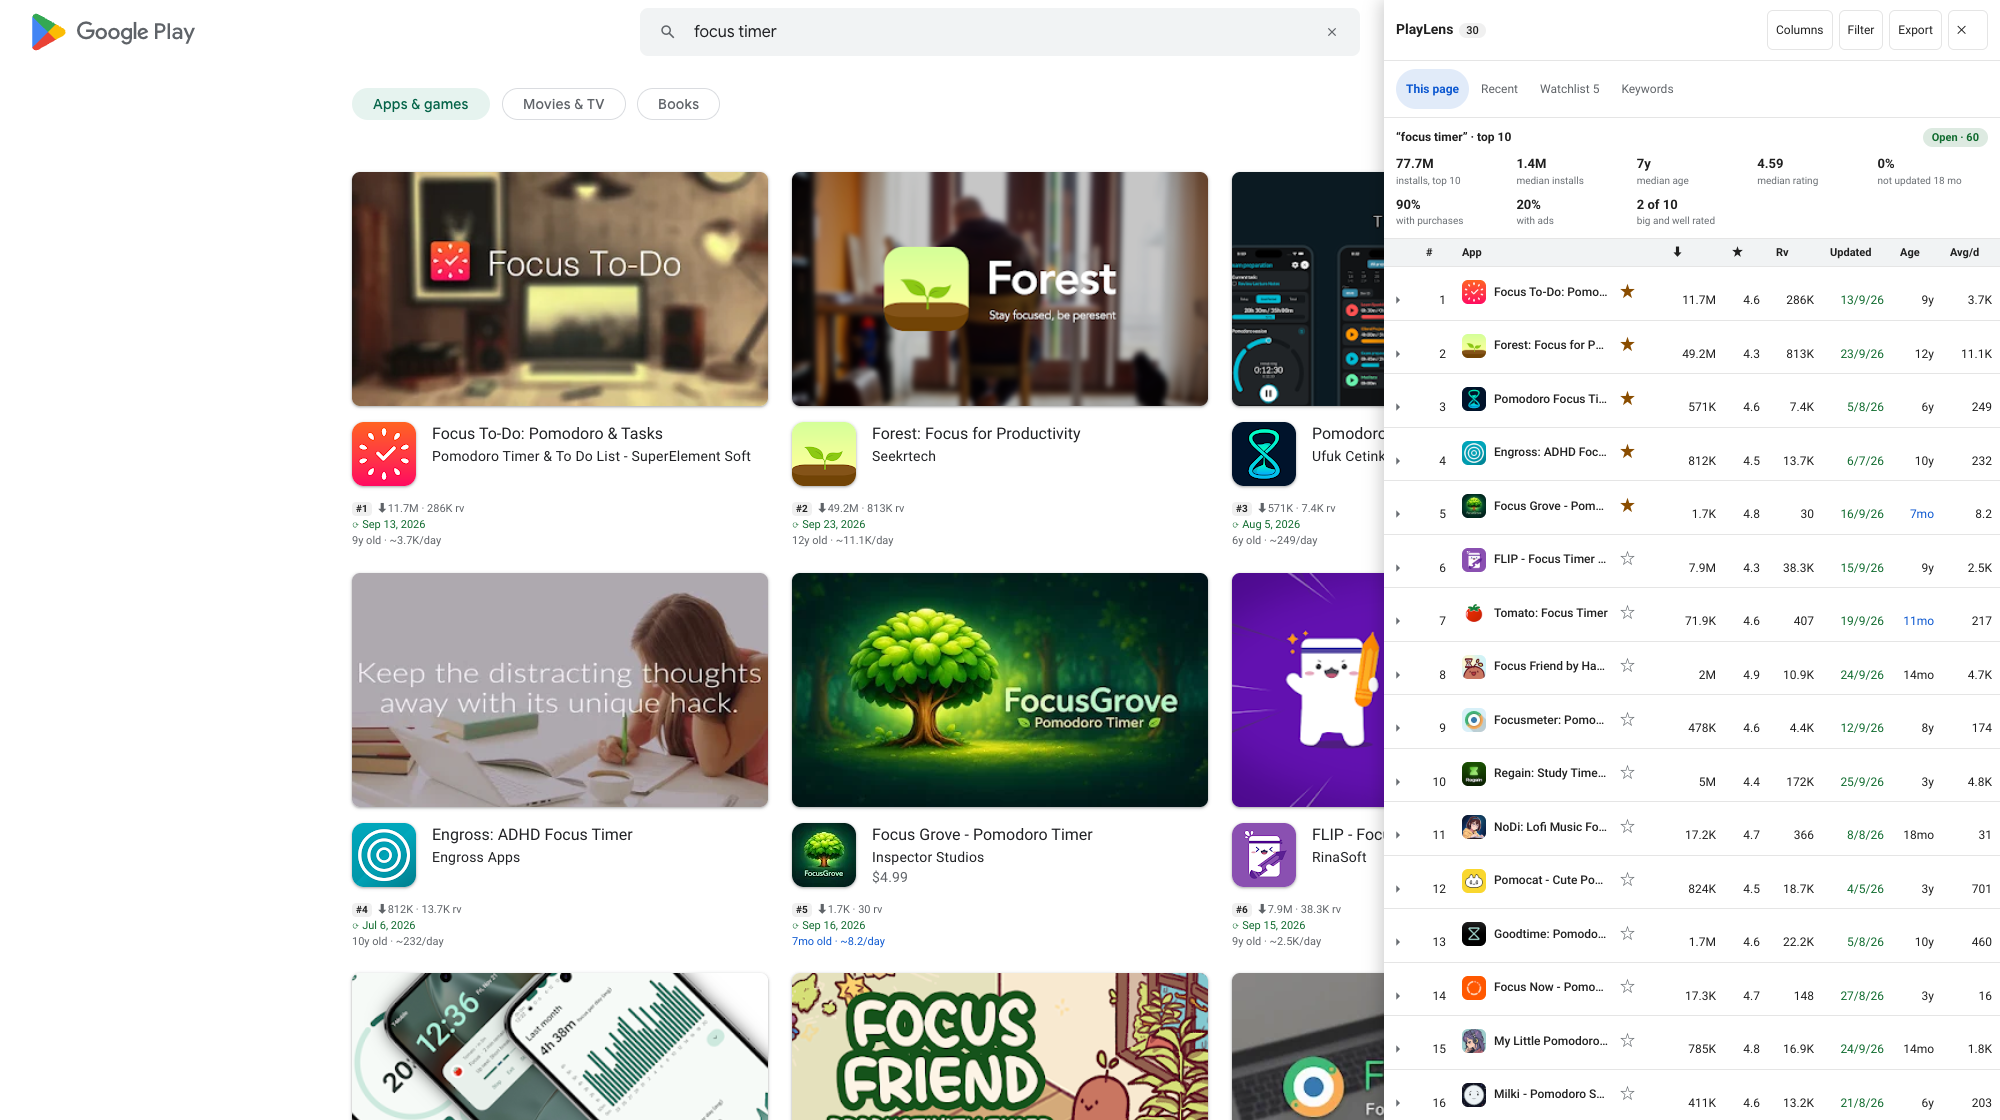Image resolution: width=2000 pixels, height=1120 pixels.
Task: Click Goodtime app icon in table
Action: click(1474, 934)
